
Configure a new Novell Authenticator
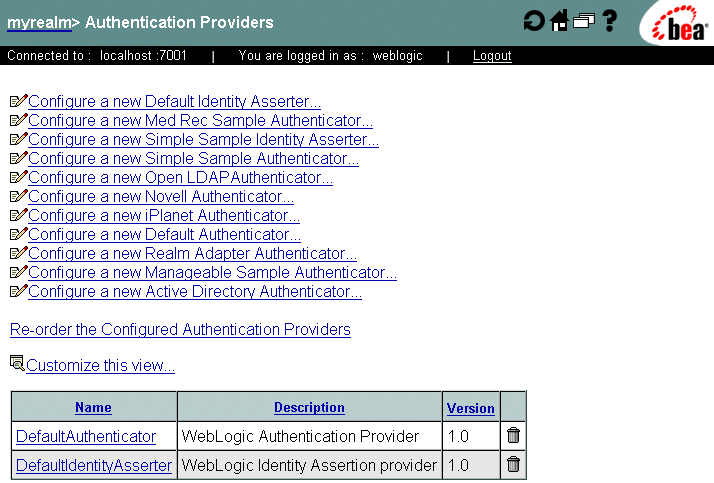click(161, 197)
